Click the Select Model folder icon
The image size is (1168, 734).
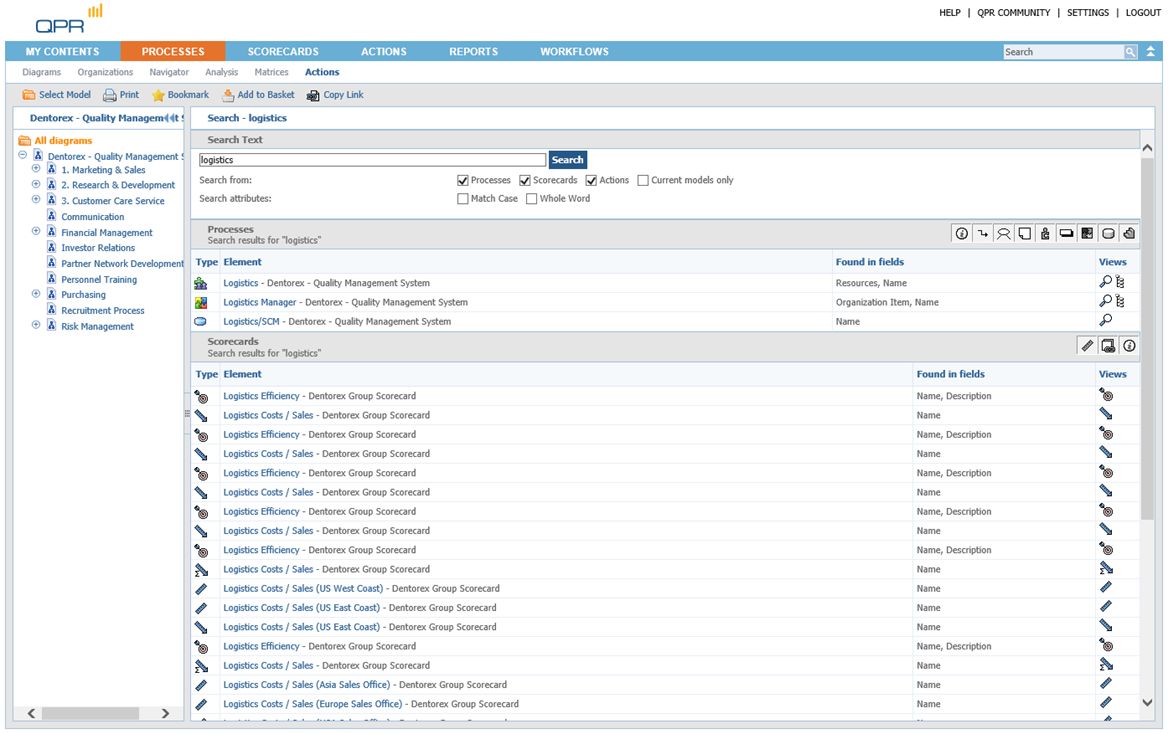click(29, 95)
